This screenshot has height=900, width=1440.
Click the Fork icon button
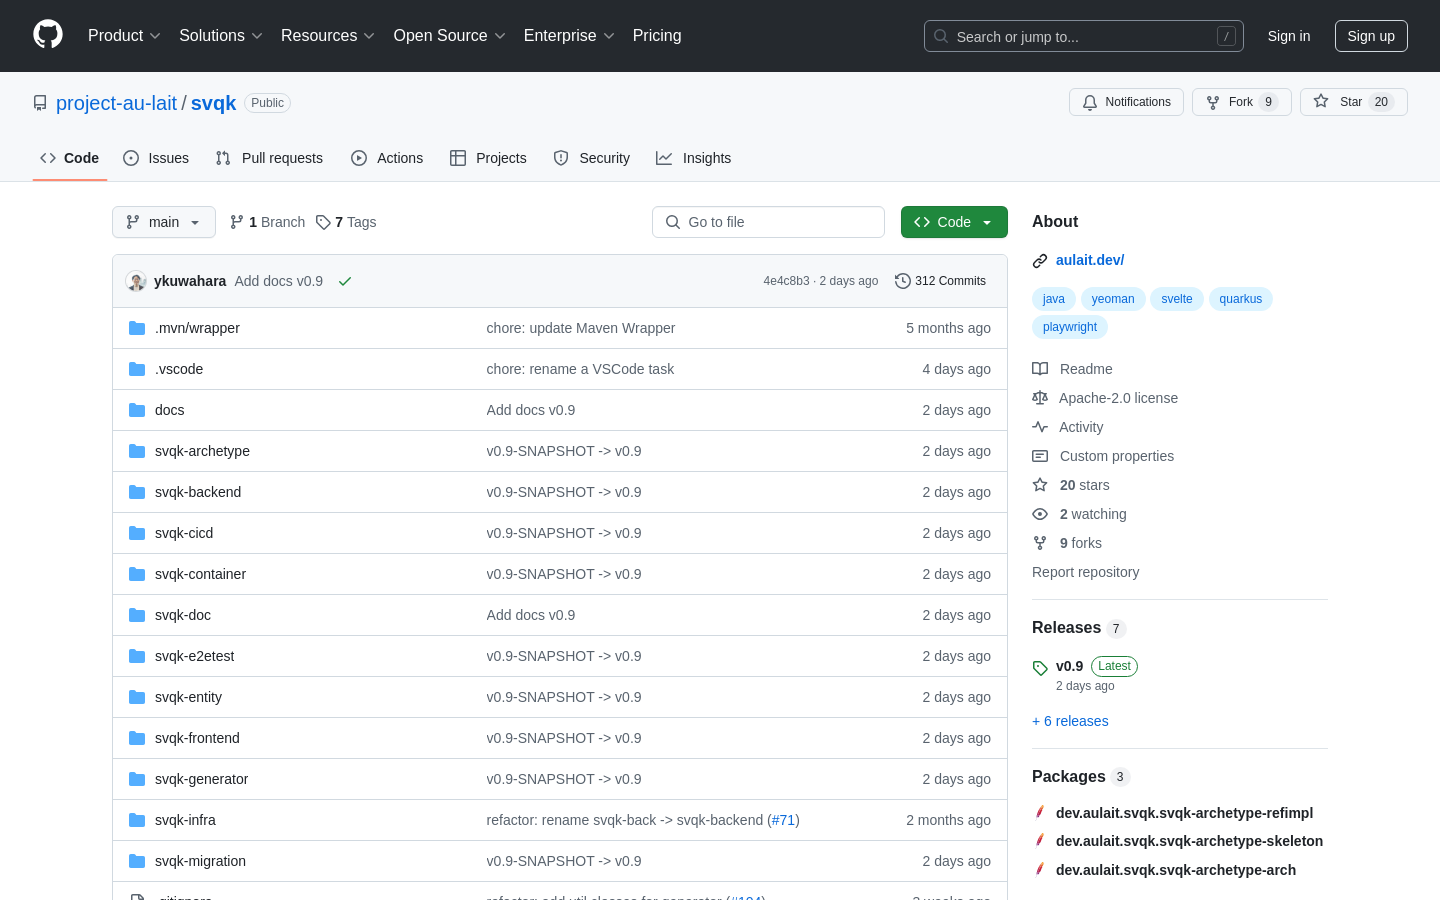click(x=1213, y=102)
